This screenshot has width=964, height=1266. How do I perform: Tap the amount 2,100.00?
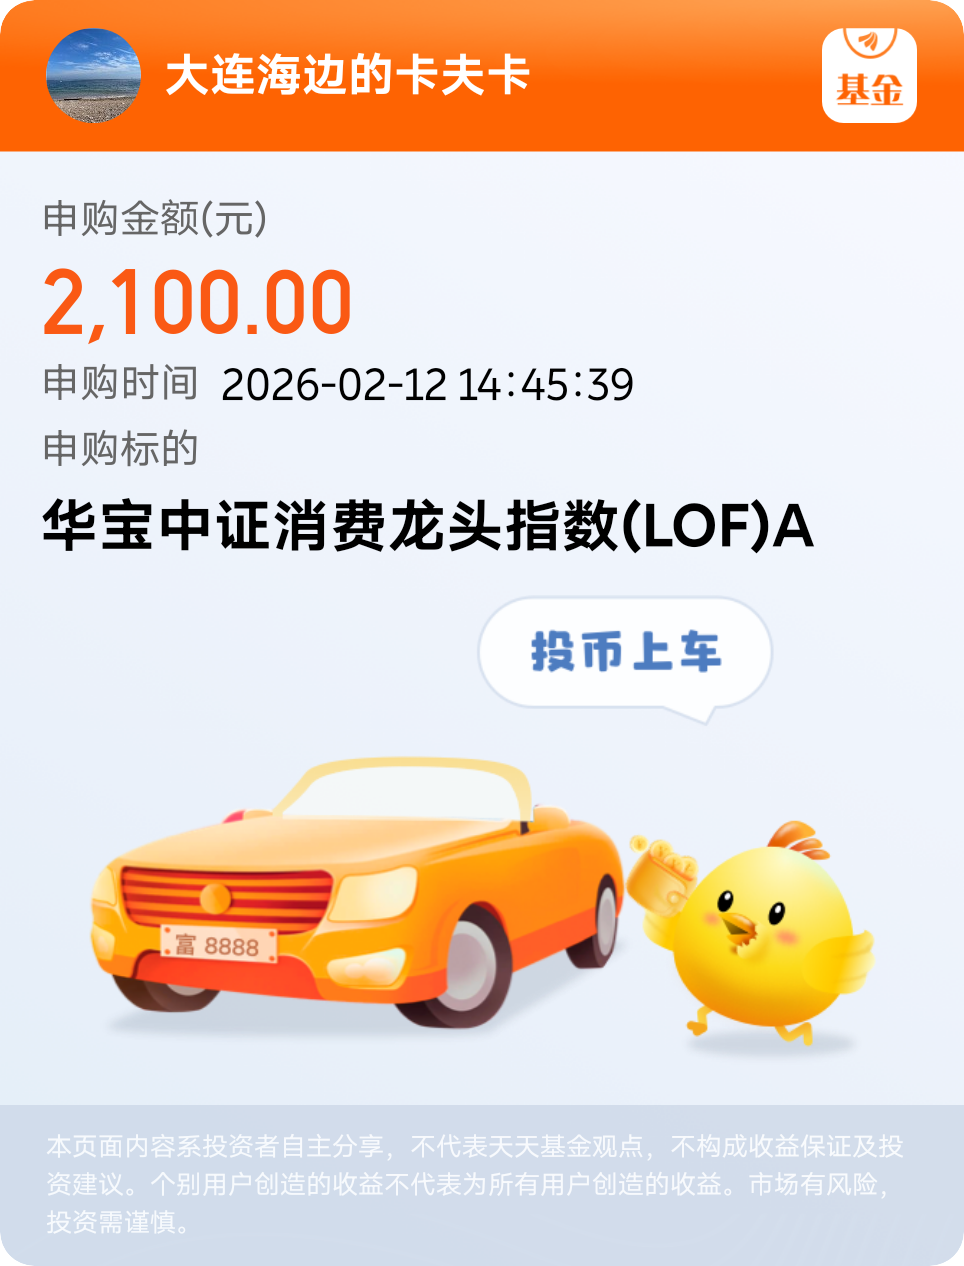pos(197,302)
